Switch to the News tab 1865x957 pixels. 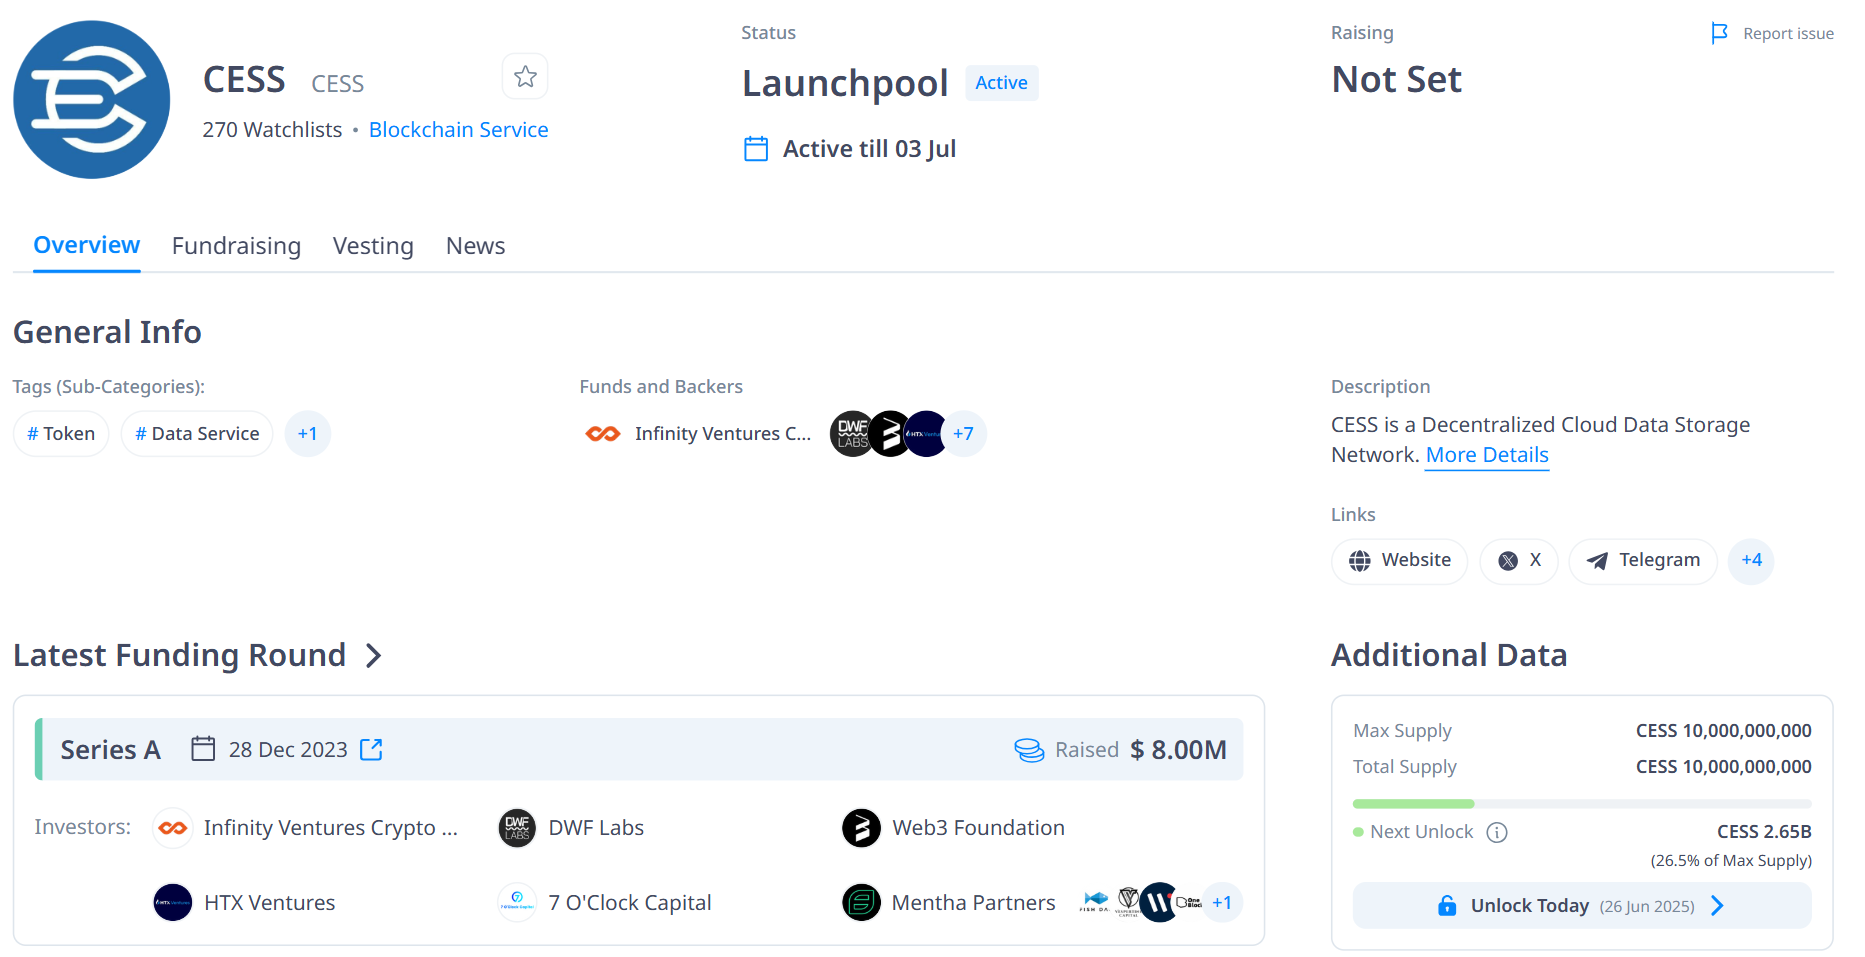(475, 246)
